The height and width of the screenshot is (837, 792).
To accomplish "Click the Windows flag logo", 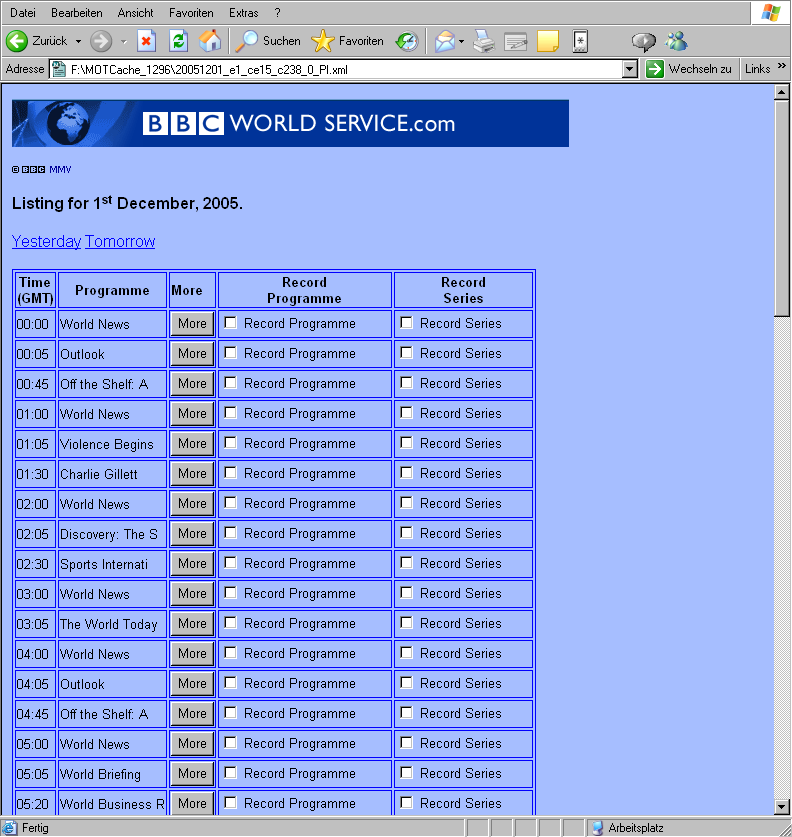I will pyautogui.click(x=771, y=12).
